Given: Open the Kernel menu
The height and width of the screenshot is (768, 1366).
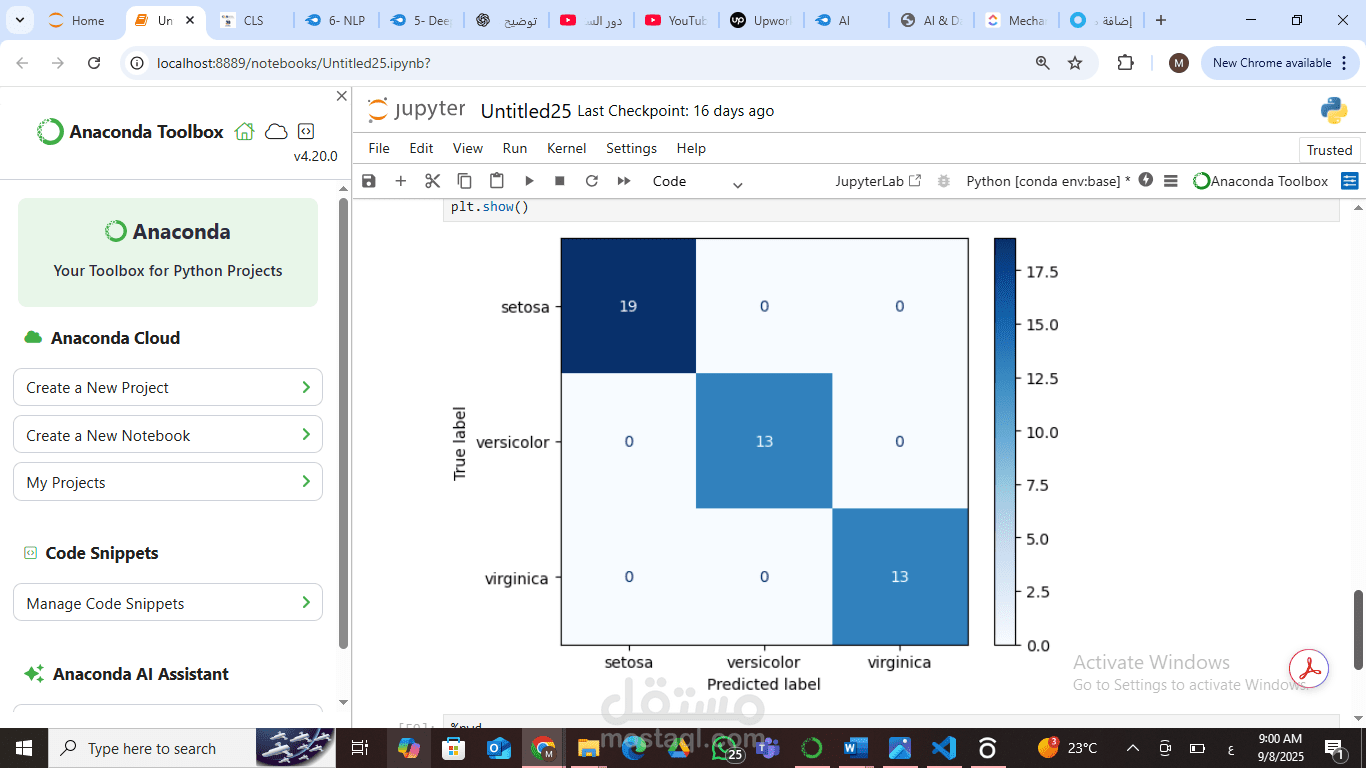Looking at the screenshot, I should [566, 148].
